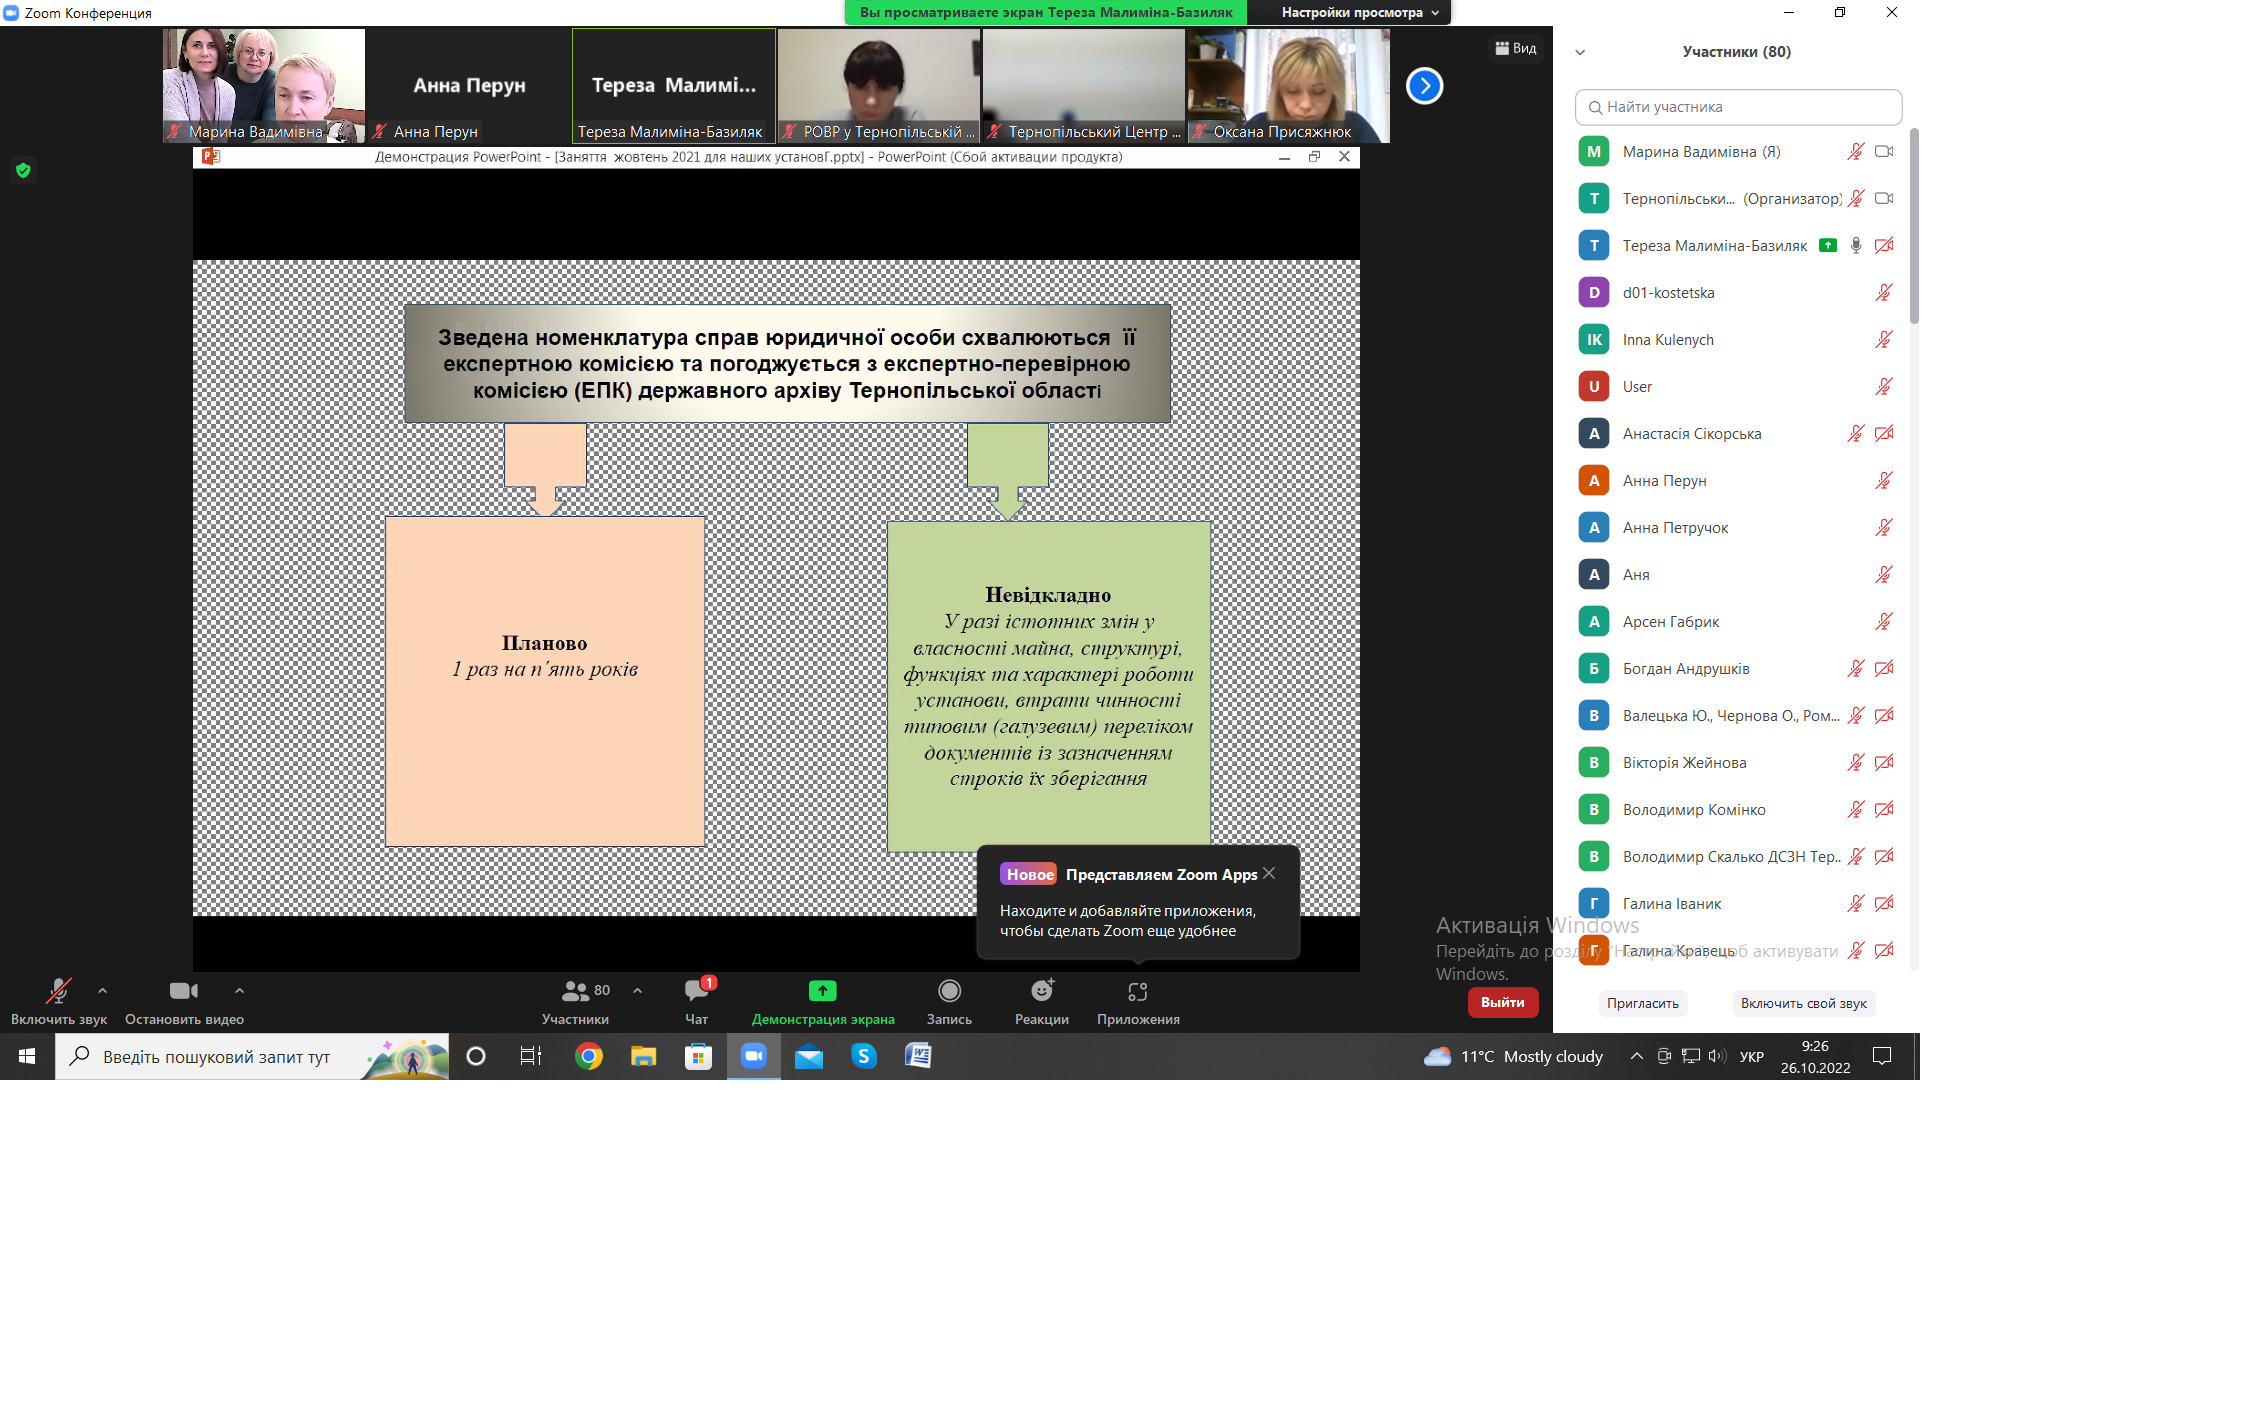Toggle the Participants panel button
Viewport: 2268px width, 1424px height.
[575, 991]
